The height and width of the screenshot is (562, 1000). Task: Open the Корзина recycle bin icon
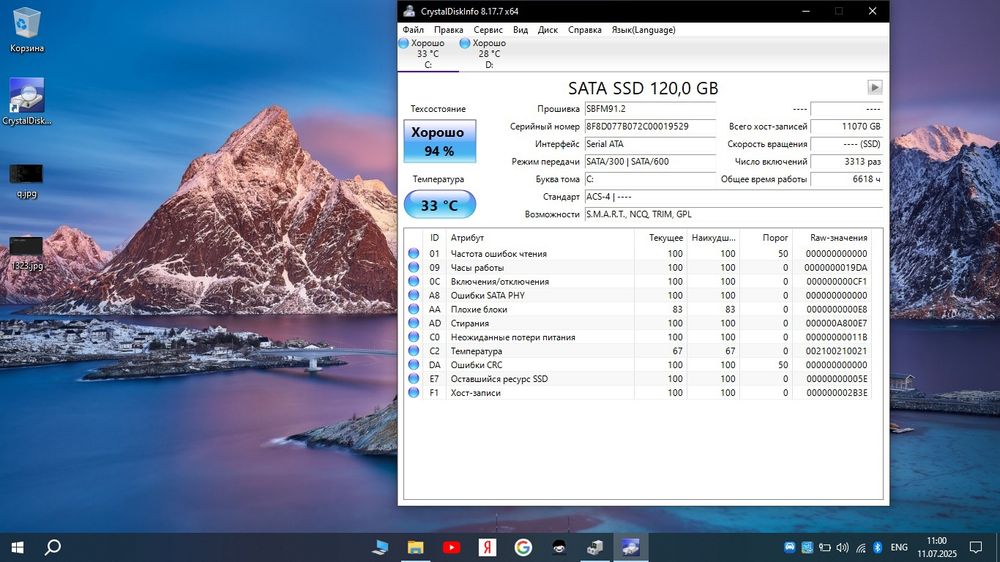tap(26, 30)
